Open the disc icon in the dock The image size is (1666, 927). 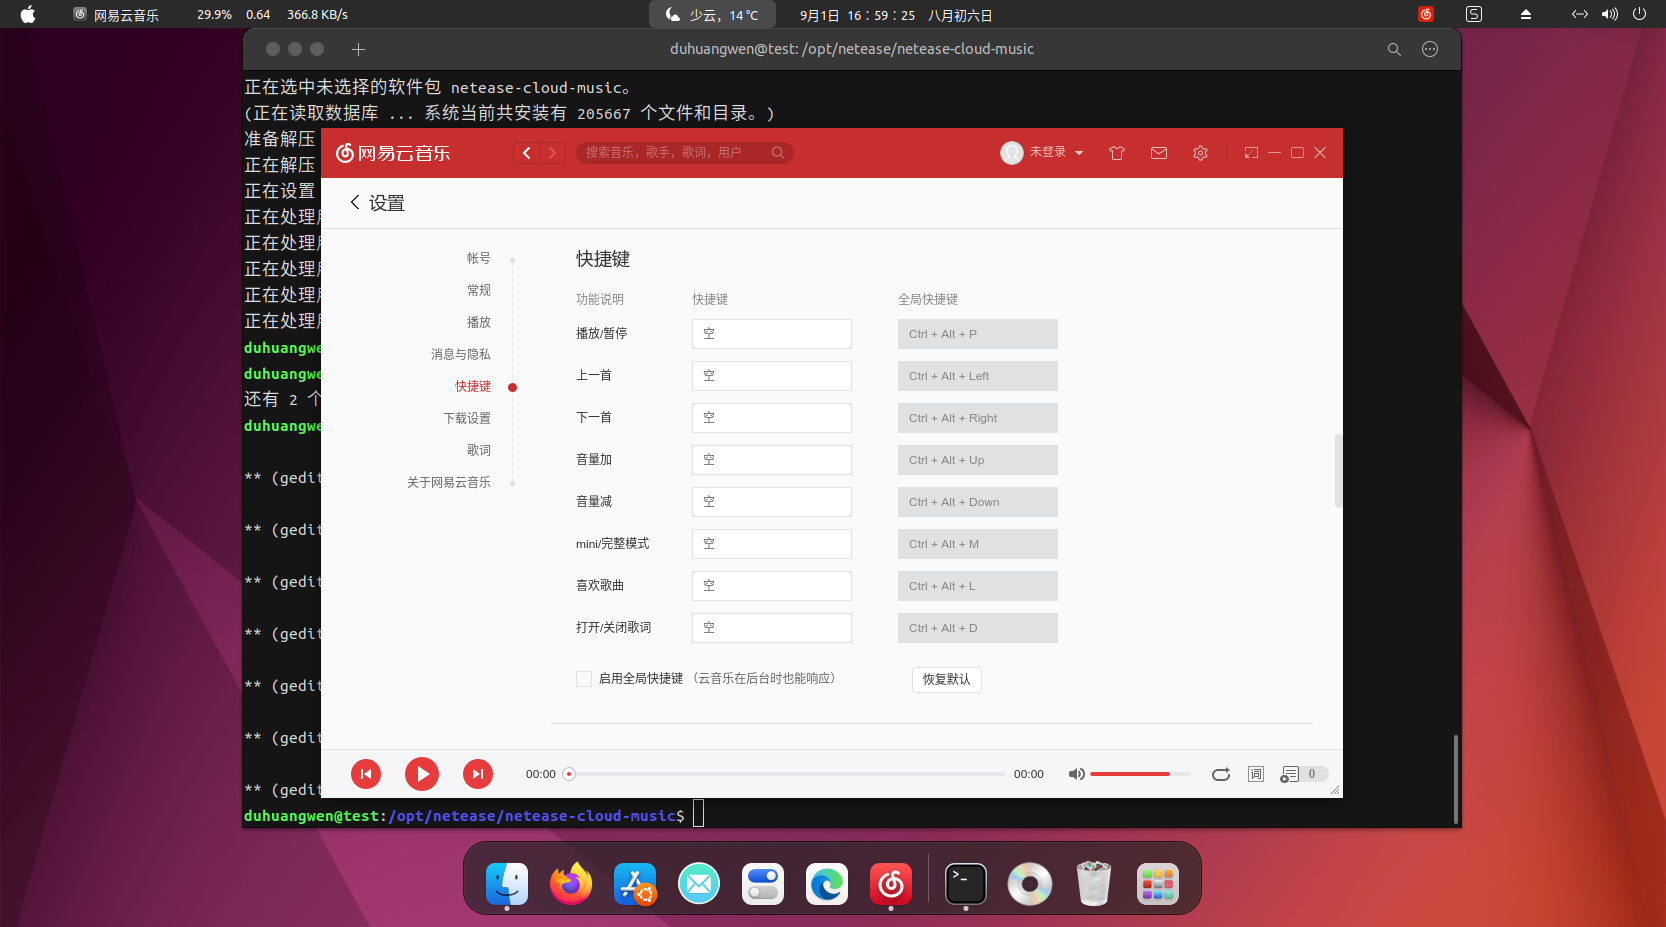(x=1030, y=884)
